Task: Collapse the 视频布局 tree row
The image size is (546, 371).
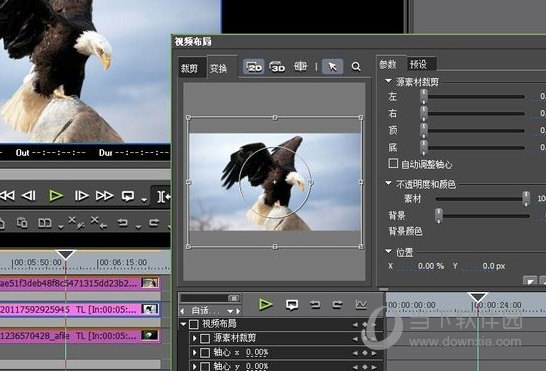Action: click(x=183, y=324)
